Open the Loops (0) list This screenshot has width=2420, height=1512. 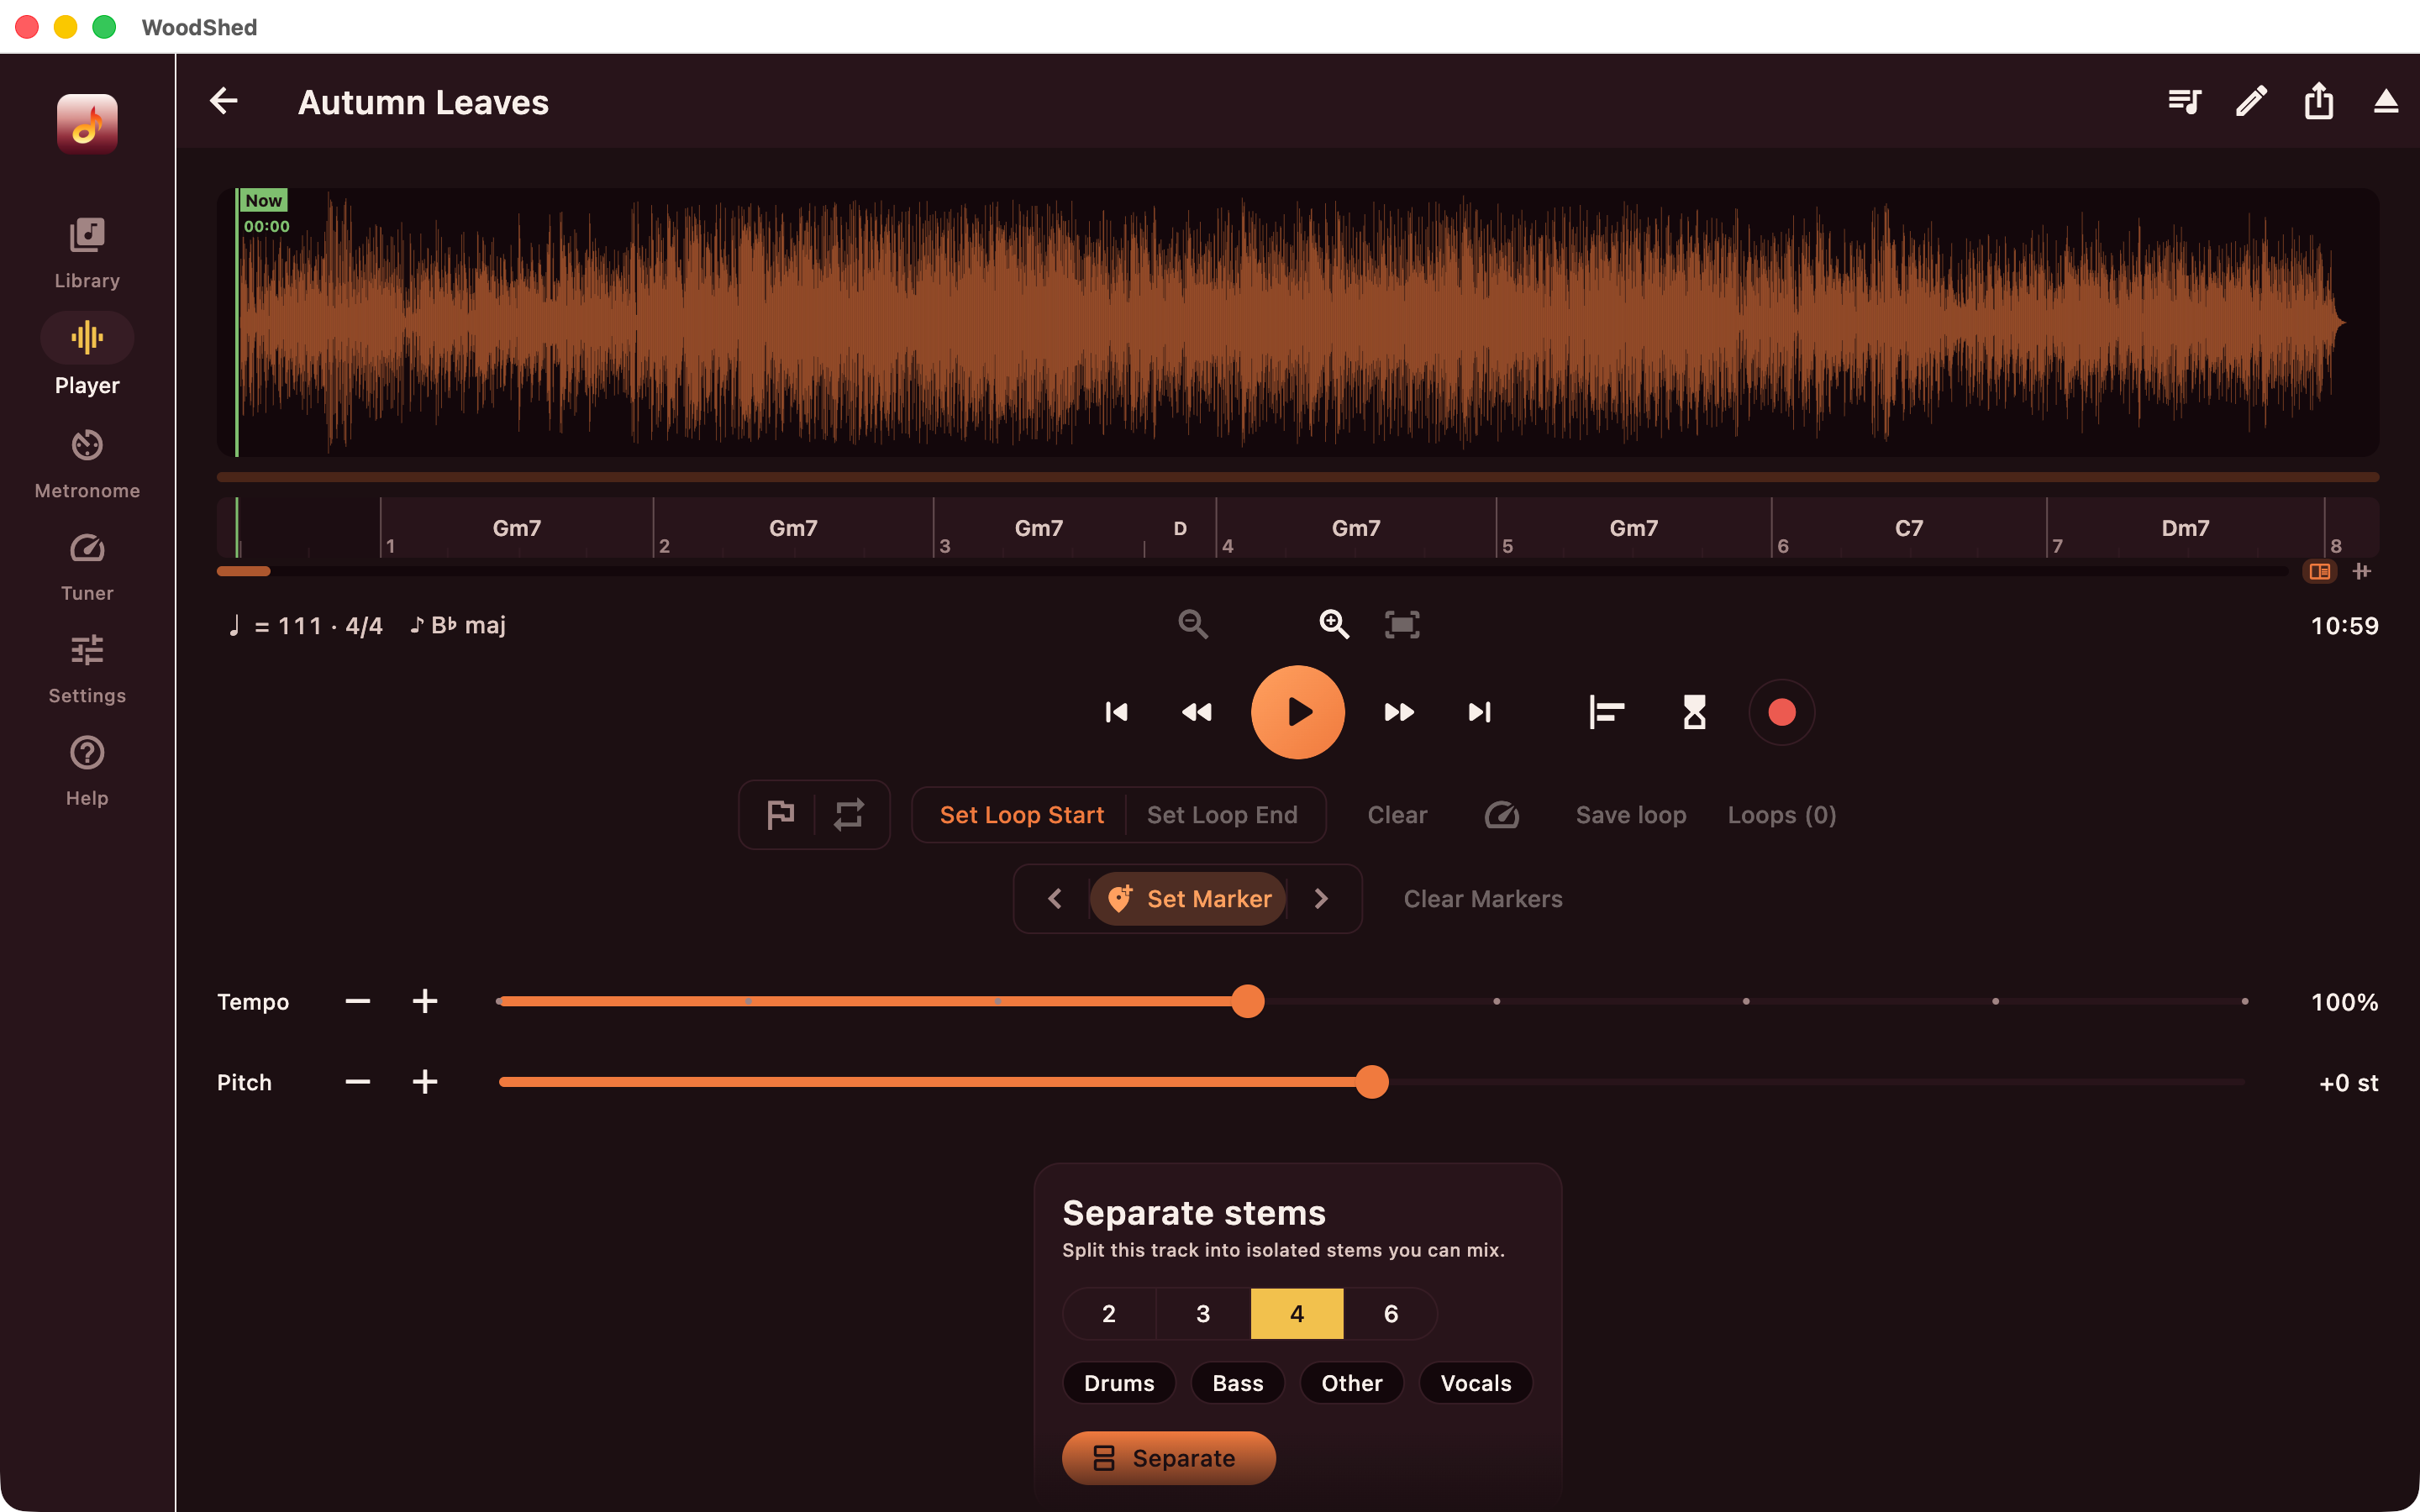[1781, 815]
